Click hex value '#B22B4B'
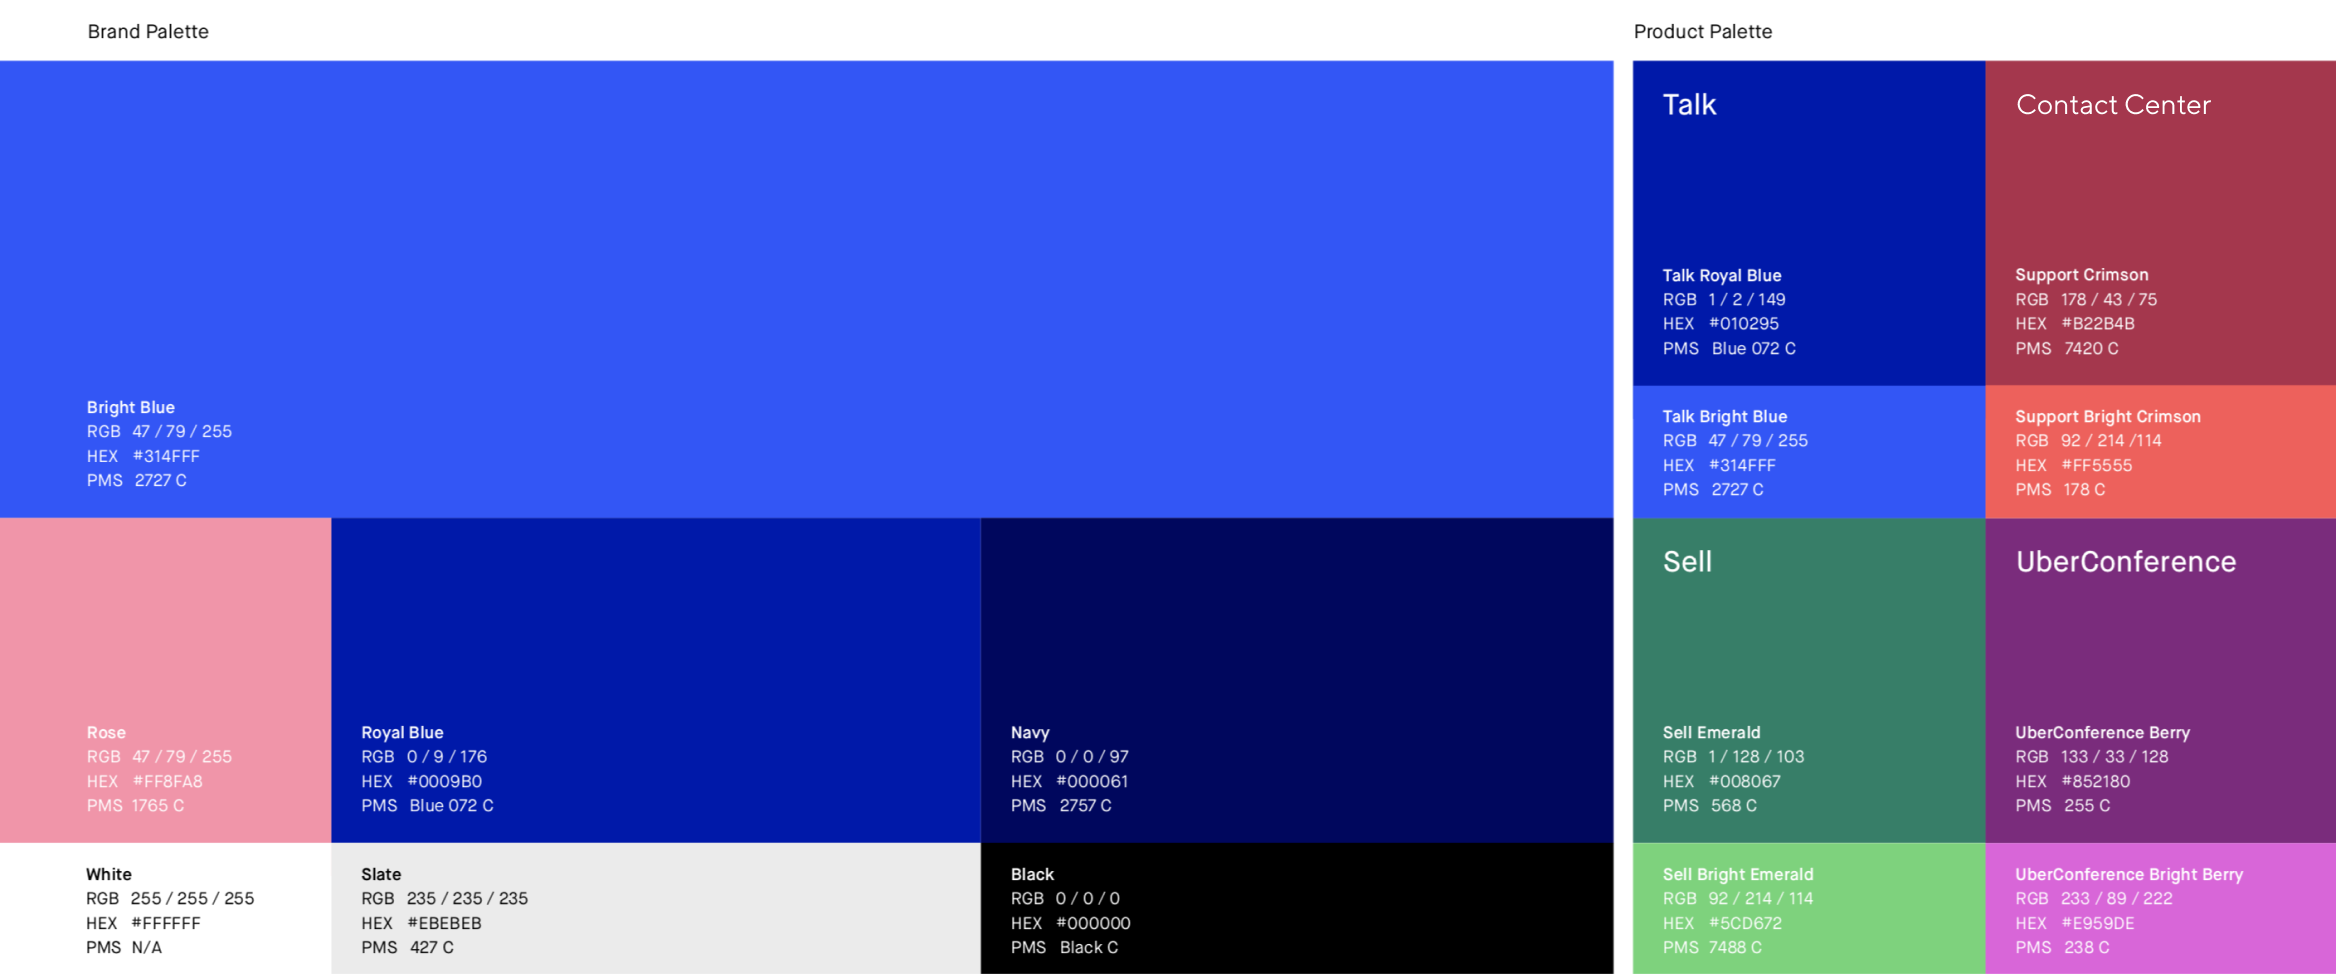The width and height of the screenshot is (2336, 974). (x=2098, y=324)
